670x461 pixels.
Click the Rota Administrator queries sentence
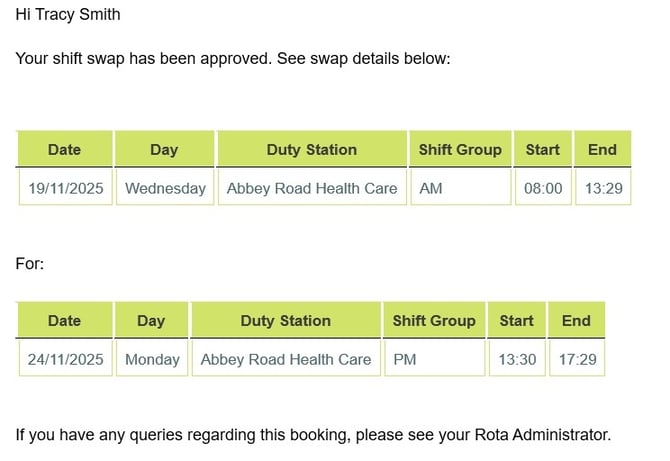point(312,434)
